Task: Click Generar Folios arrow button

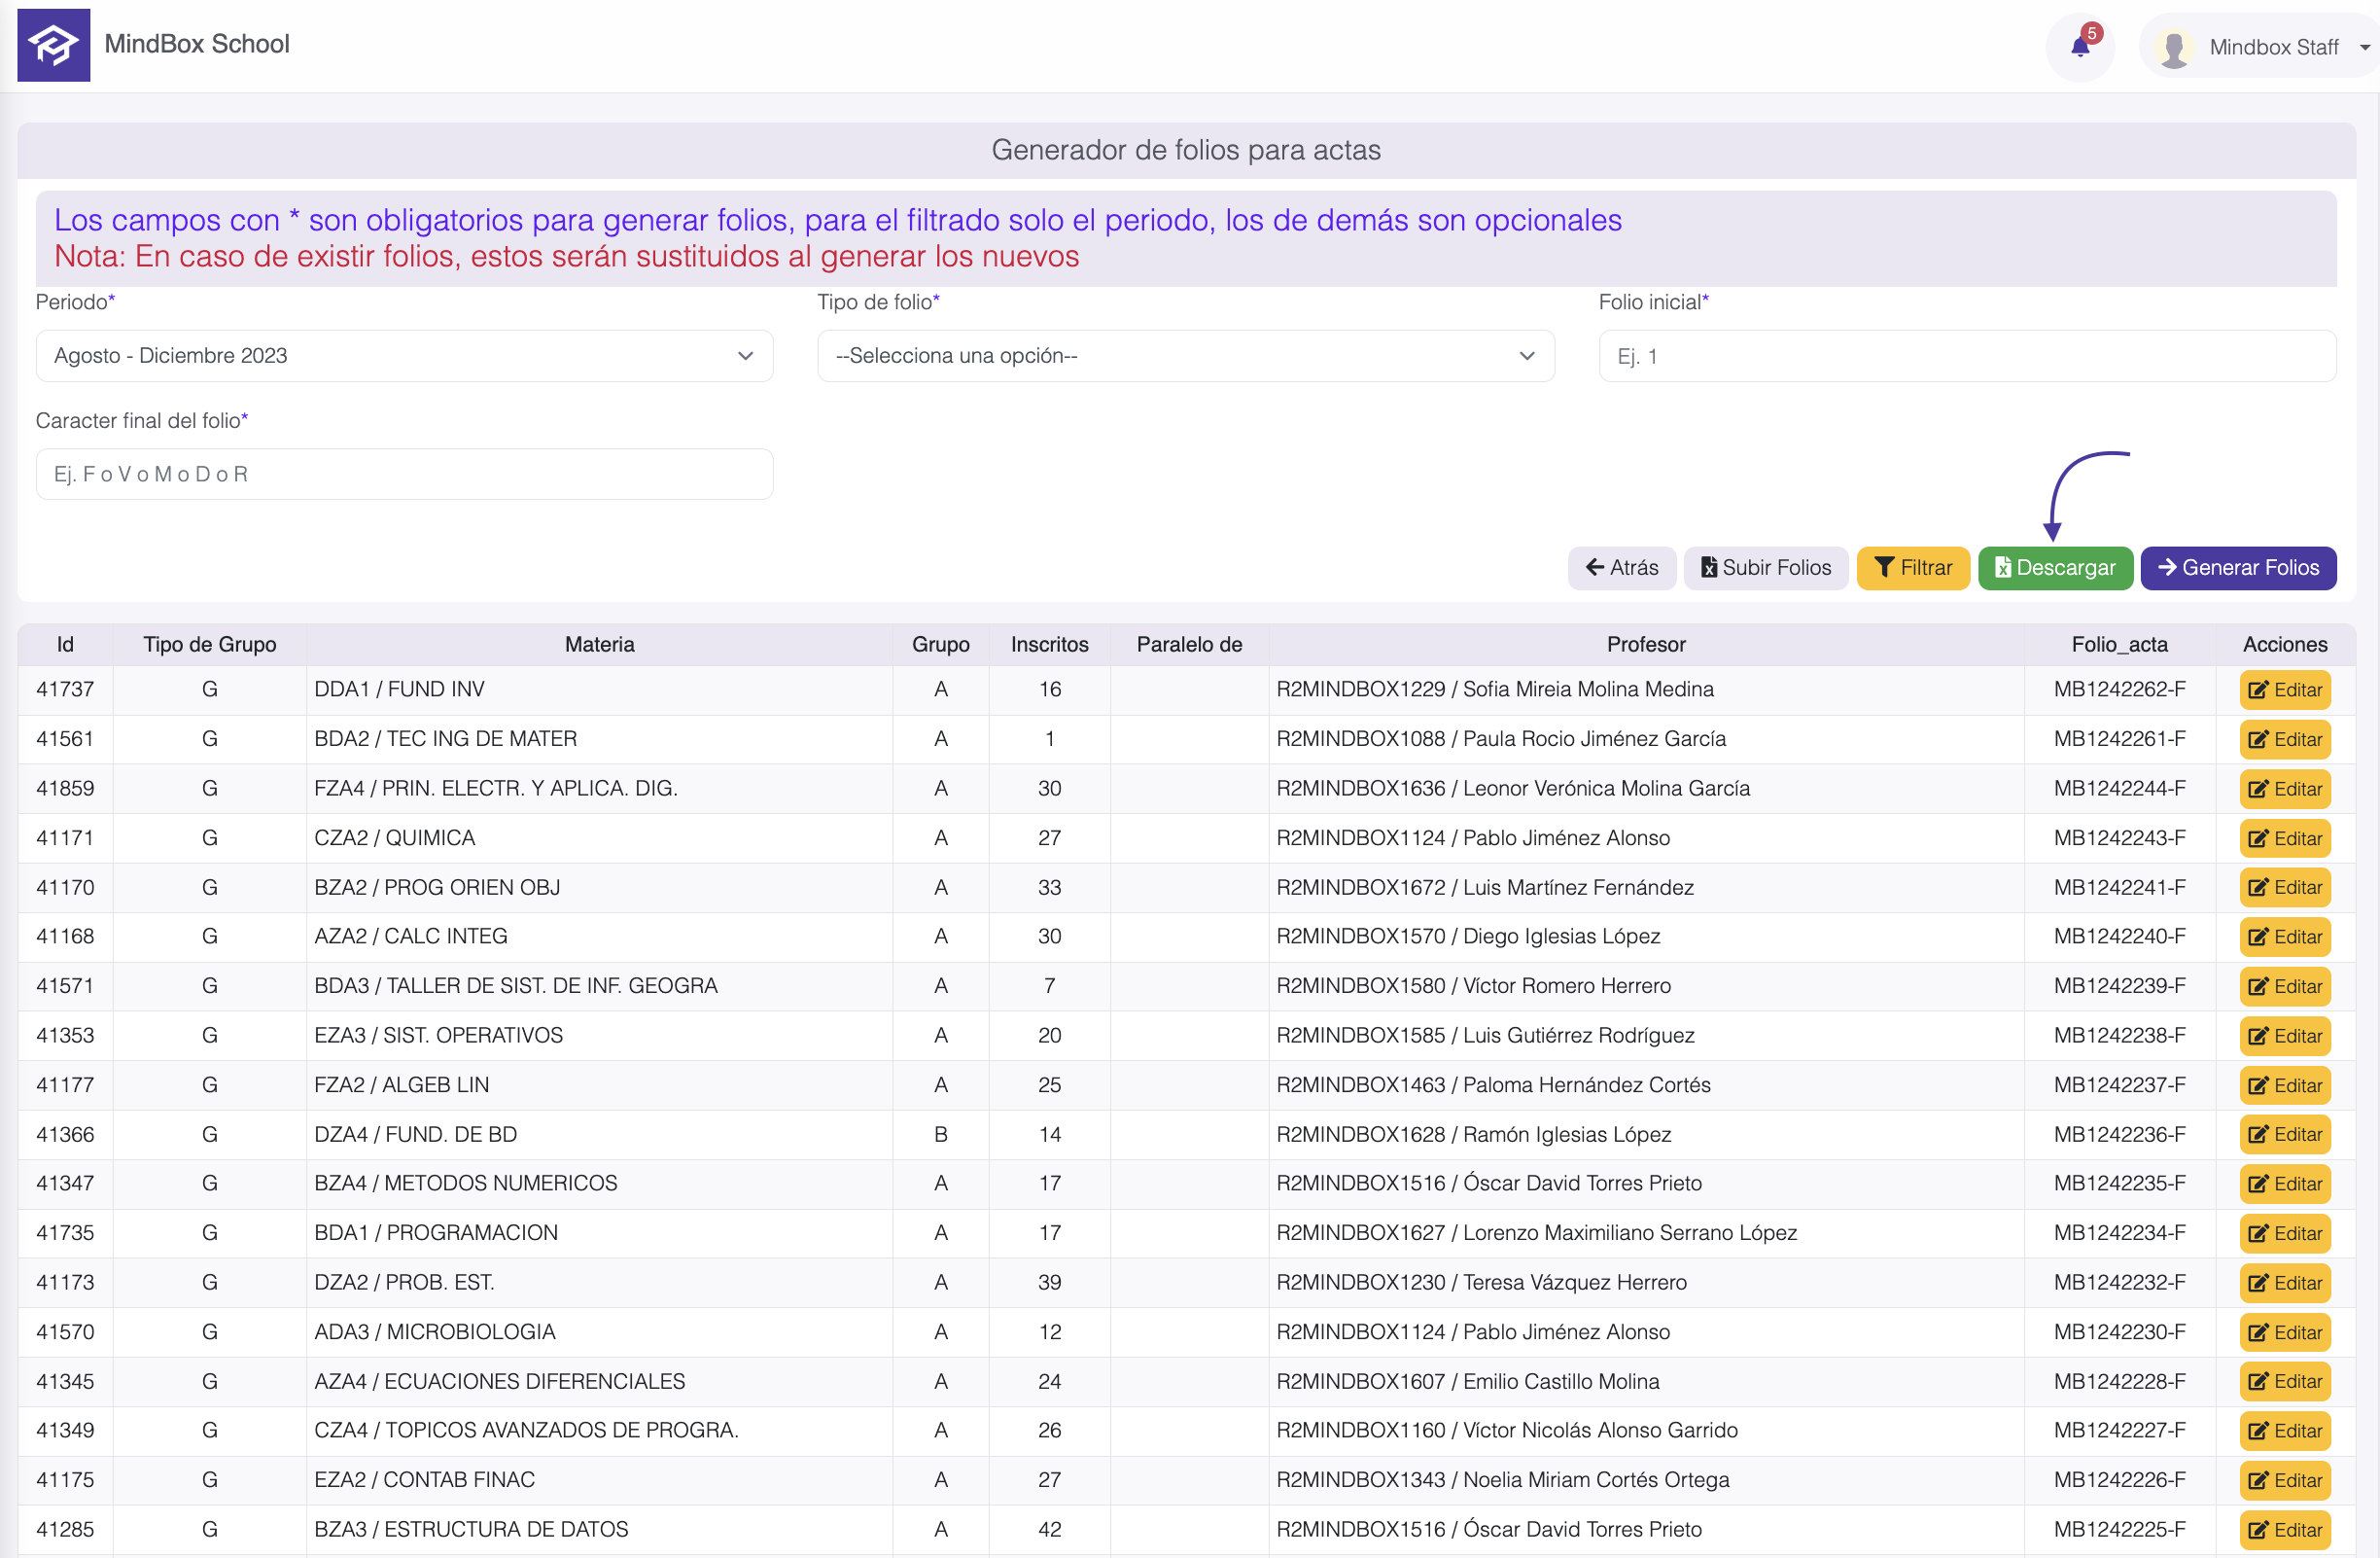Action: (2237, 568)
